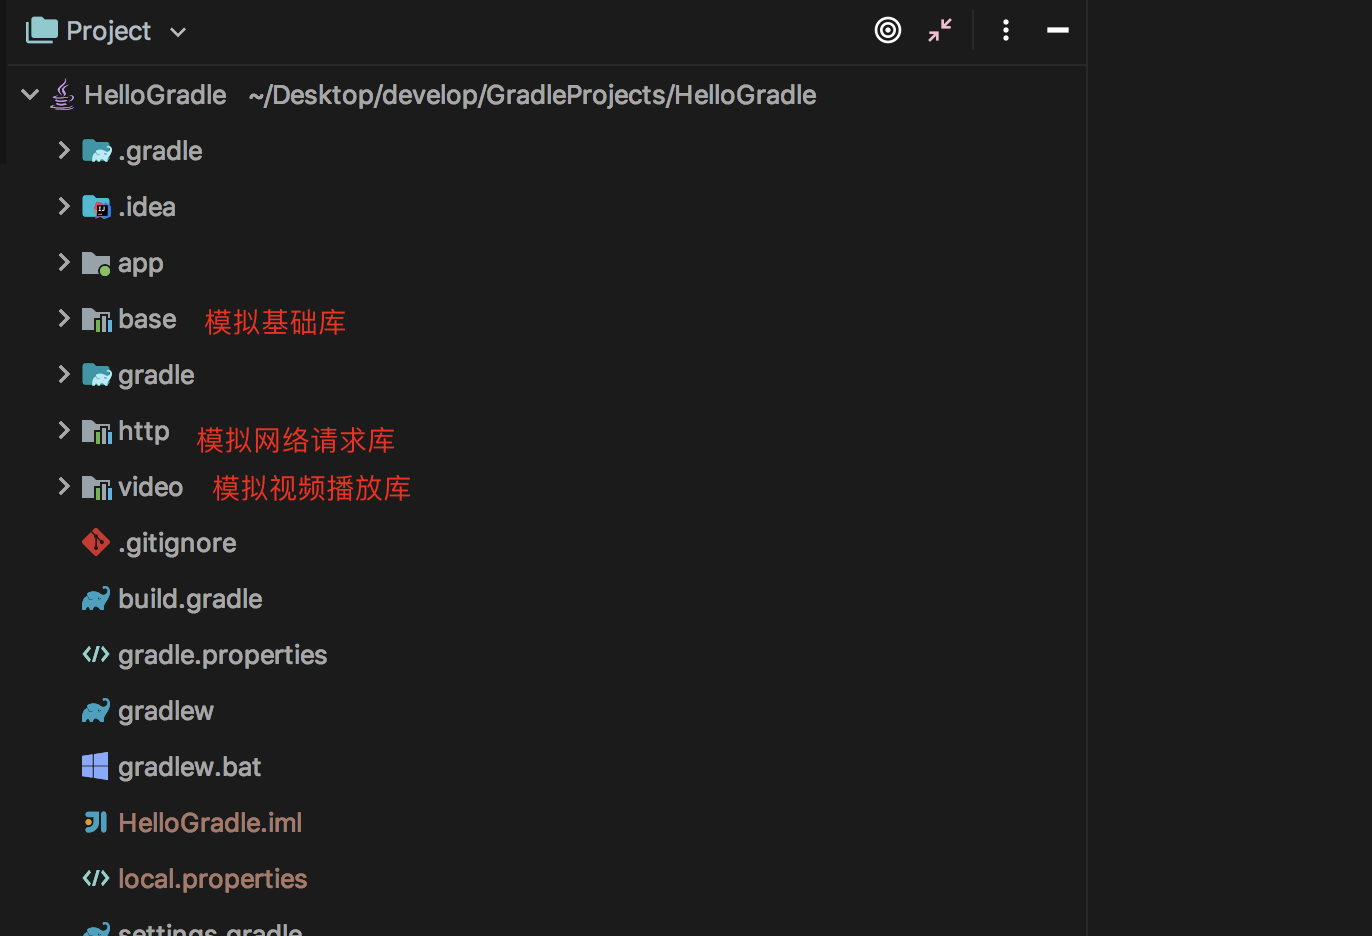Click the local.properties file icon

tap(96, 878)
